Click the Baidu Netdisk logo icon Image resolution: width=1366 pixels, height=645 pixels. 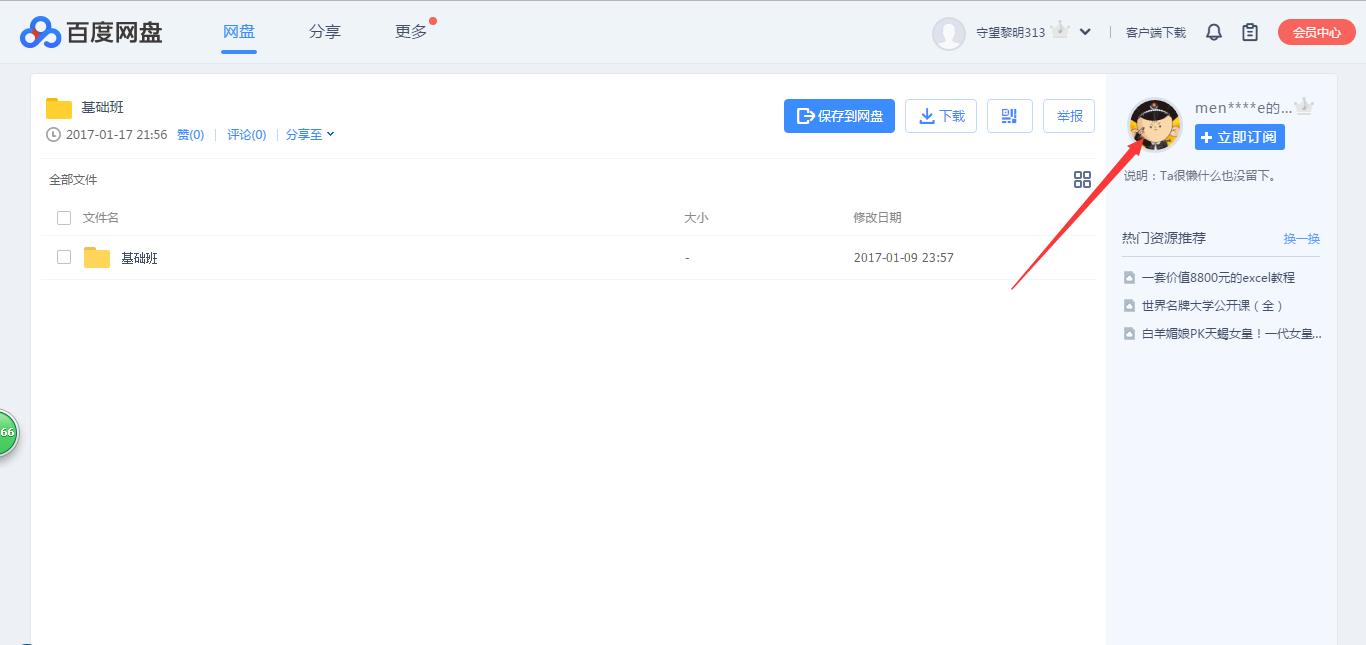point(39,31)
